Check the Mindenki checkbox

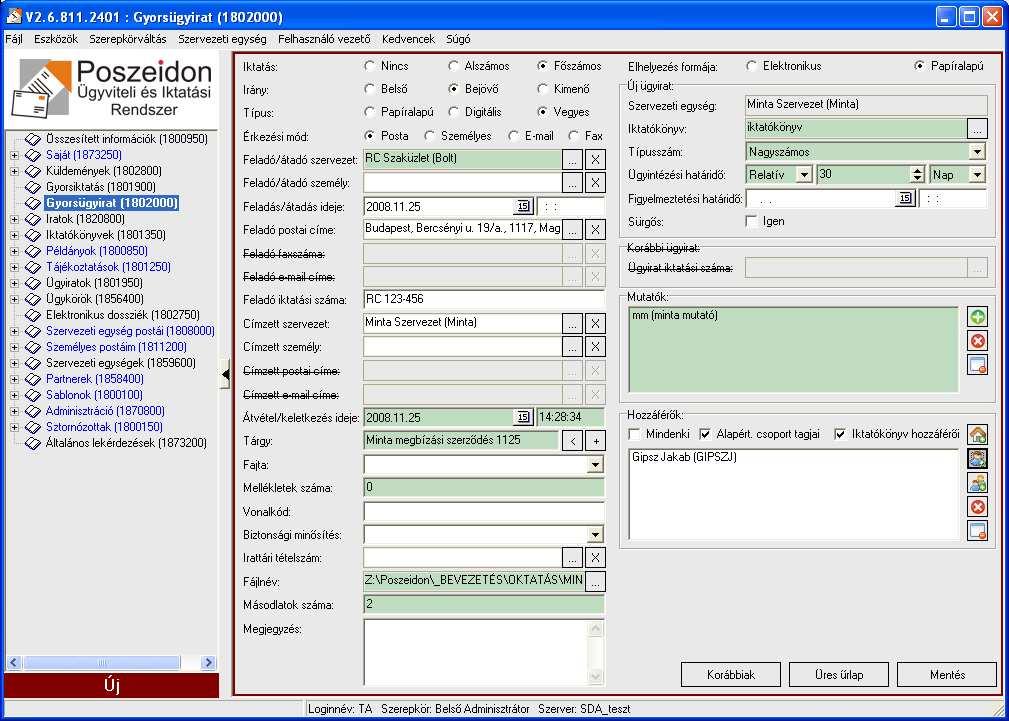pos(634,434)
